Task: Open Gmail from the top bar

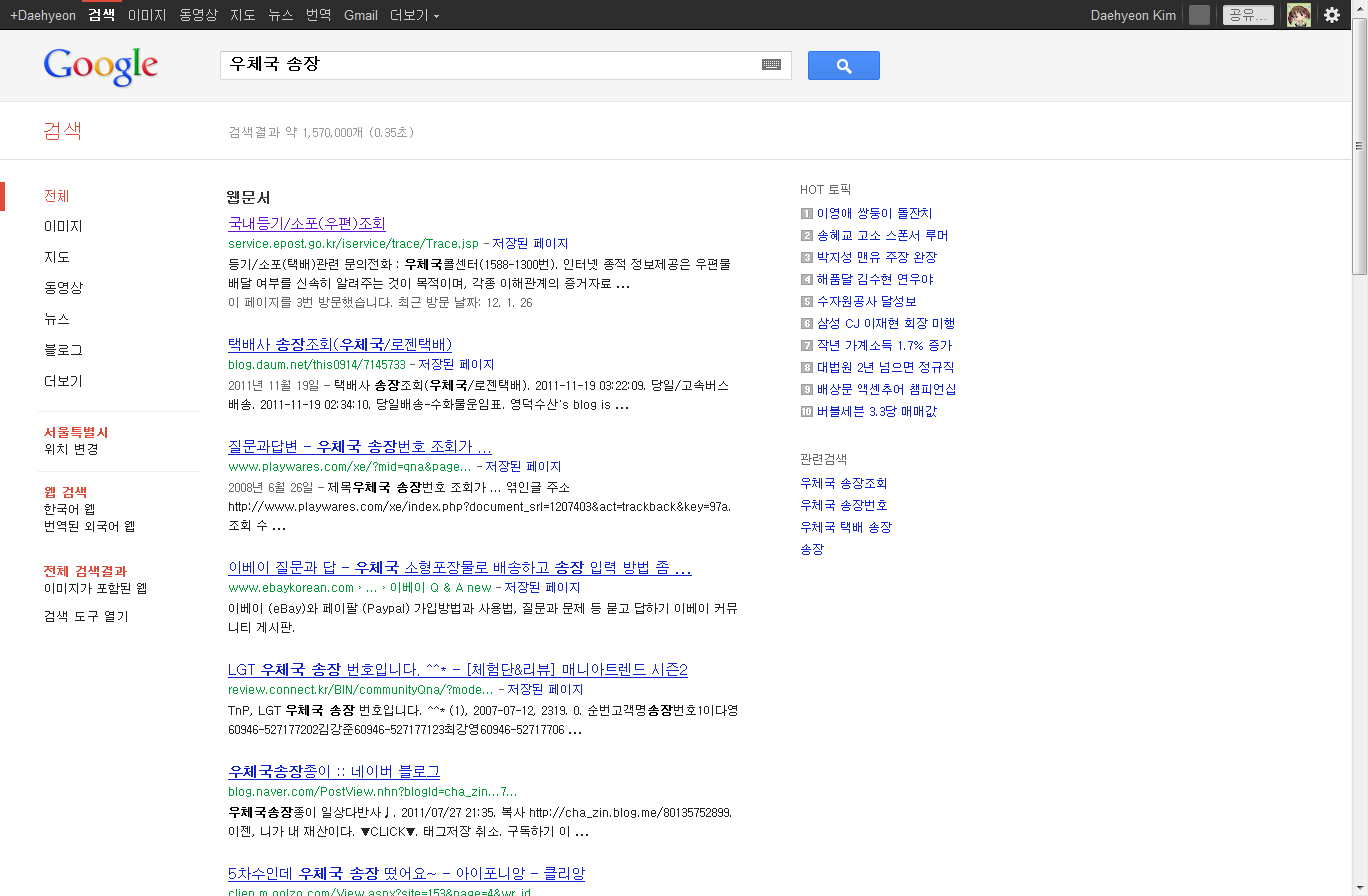Action: [361, 15]
